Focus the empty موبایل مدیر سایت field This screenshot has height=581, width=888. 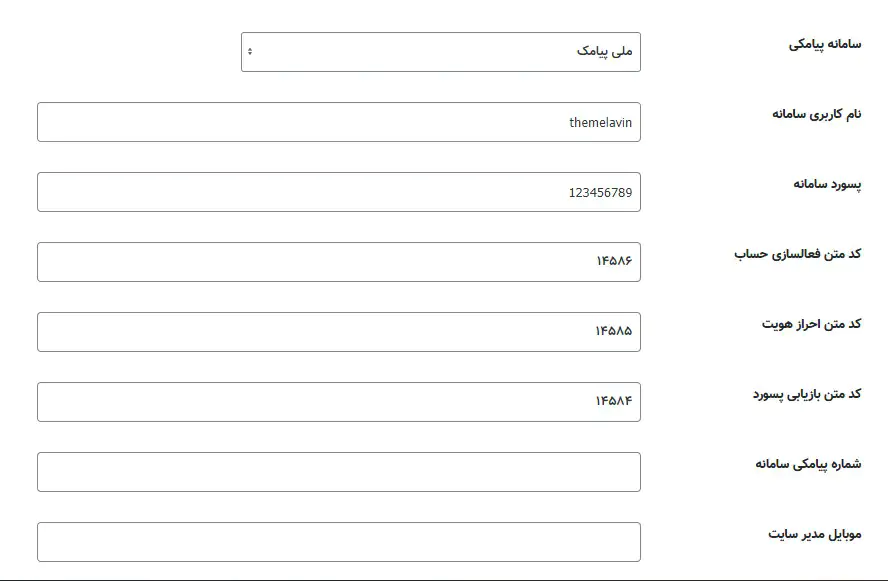pyautogui.click(x=338, y=542)
